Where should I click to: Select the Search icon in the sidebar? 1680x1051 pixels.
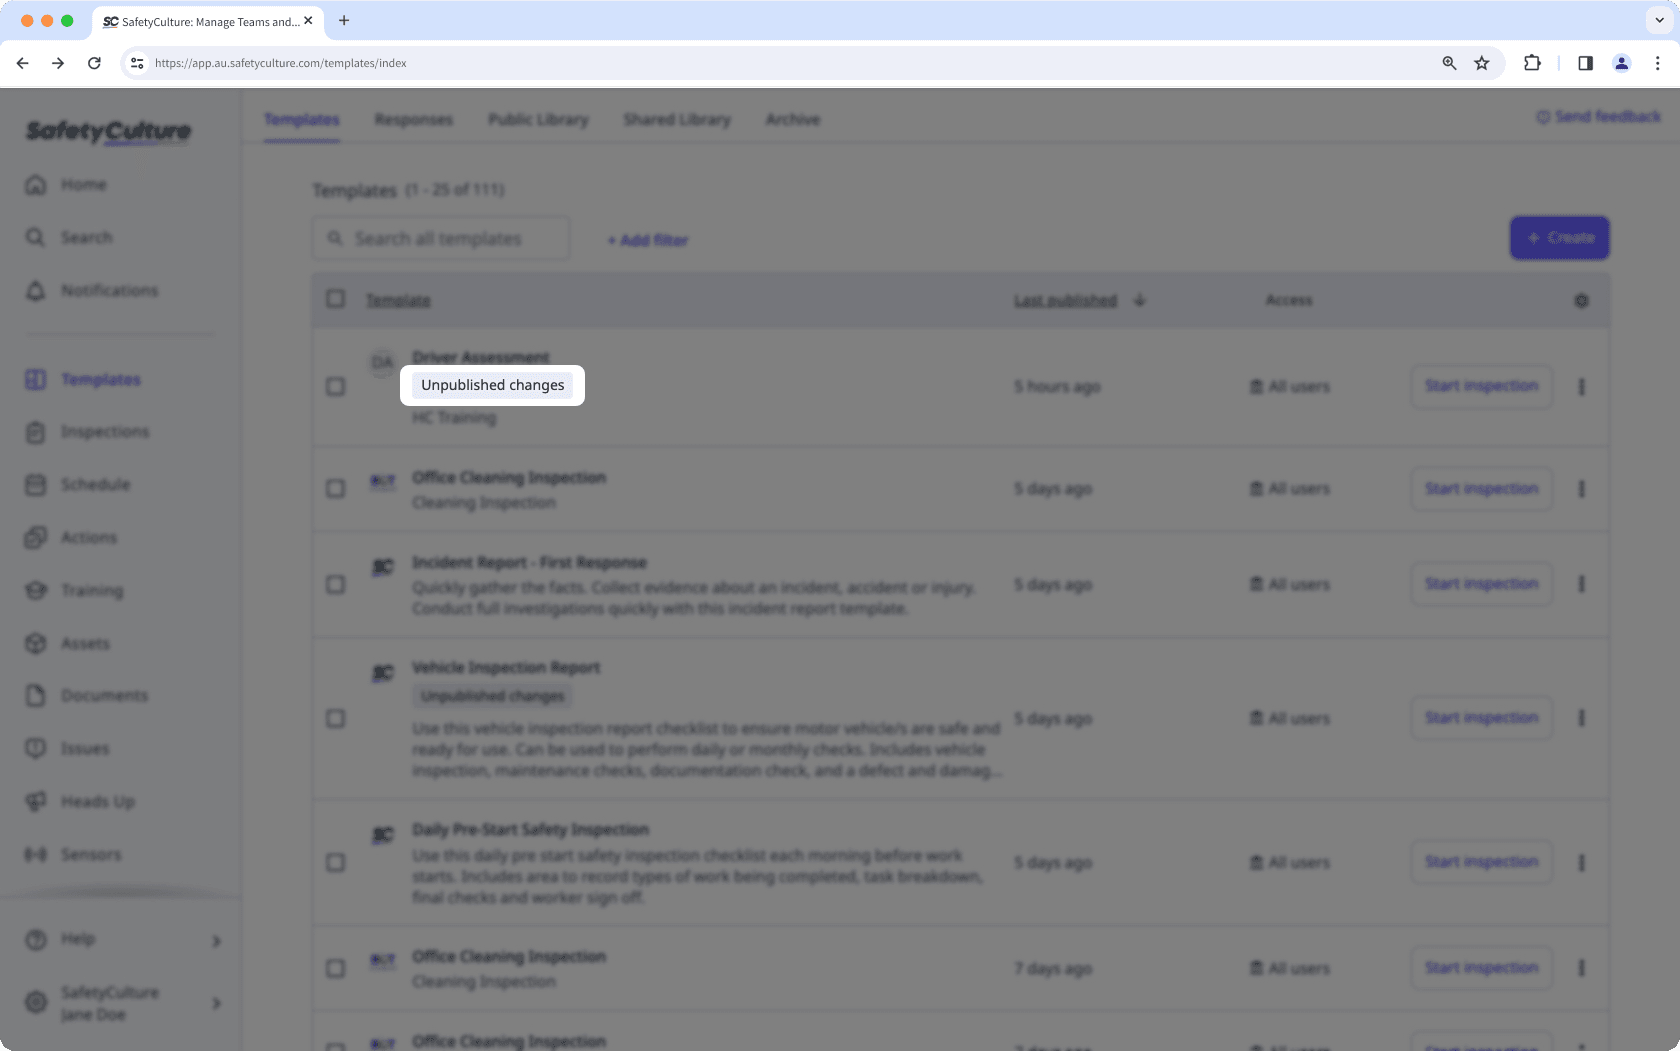coord(86,237)
